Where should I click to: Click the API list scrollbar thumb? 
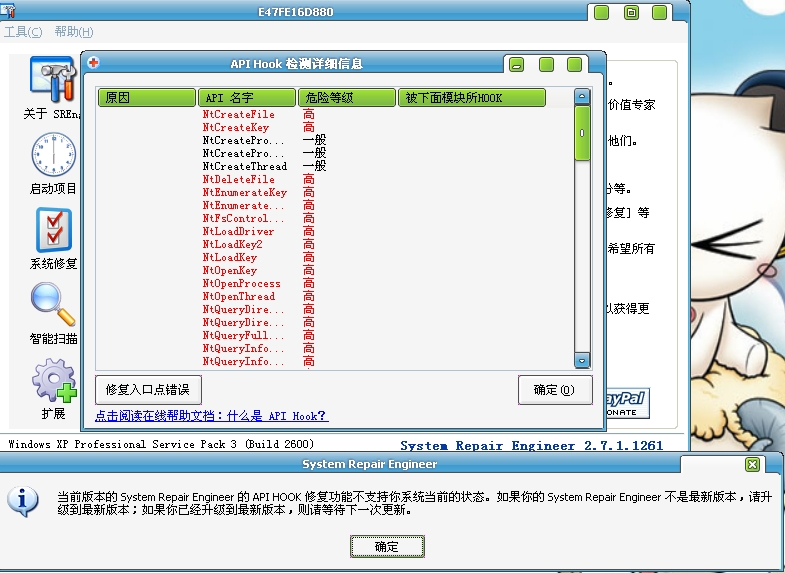coord(582,133)
